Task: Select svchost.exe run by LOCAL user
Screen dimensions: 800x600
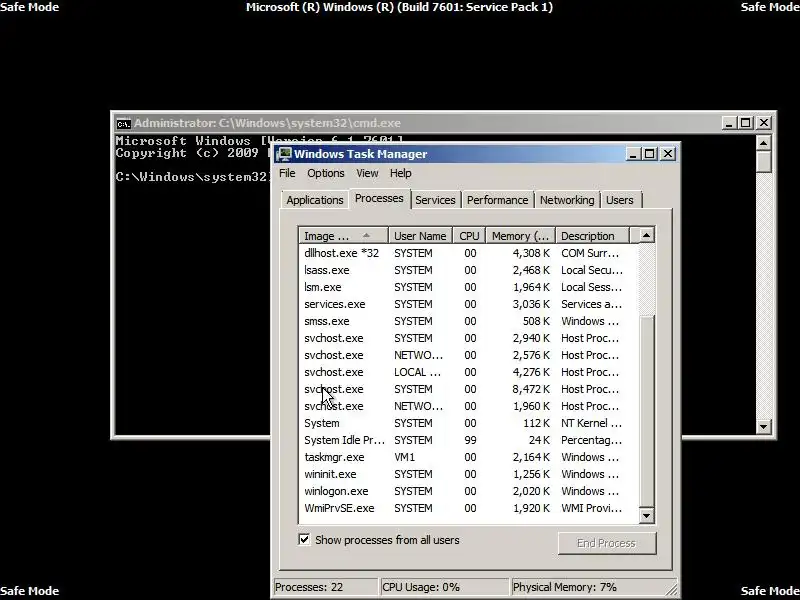Action: [x=468, y=372]
